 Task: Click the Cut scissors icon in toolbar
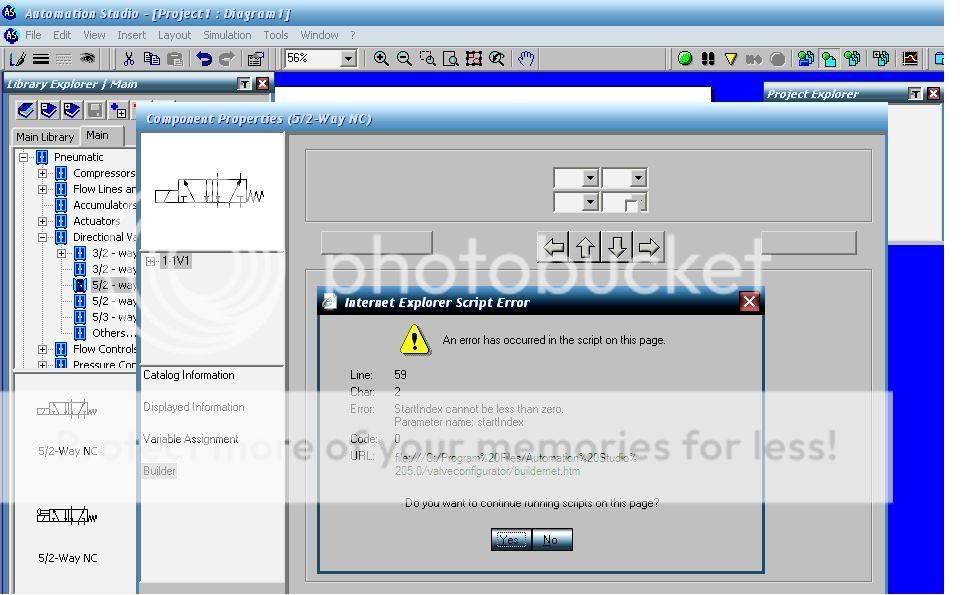click(x=128, y=59)
